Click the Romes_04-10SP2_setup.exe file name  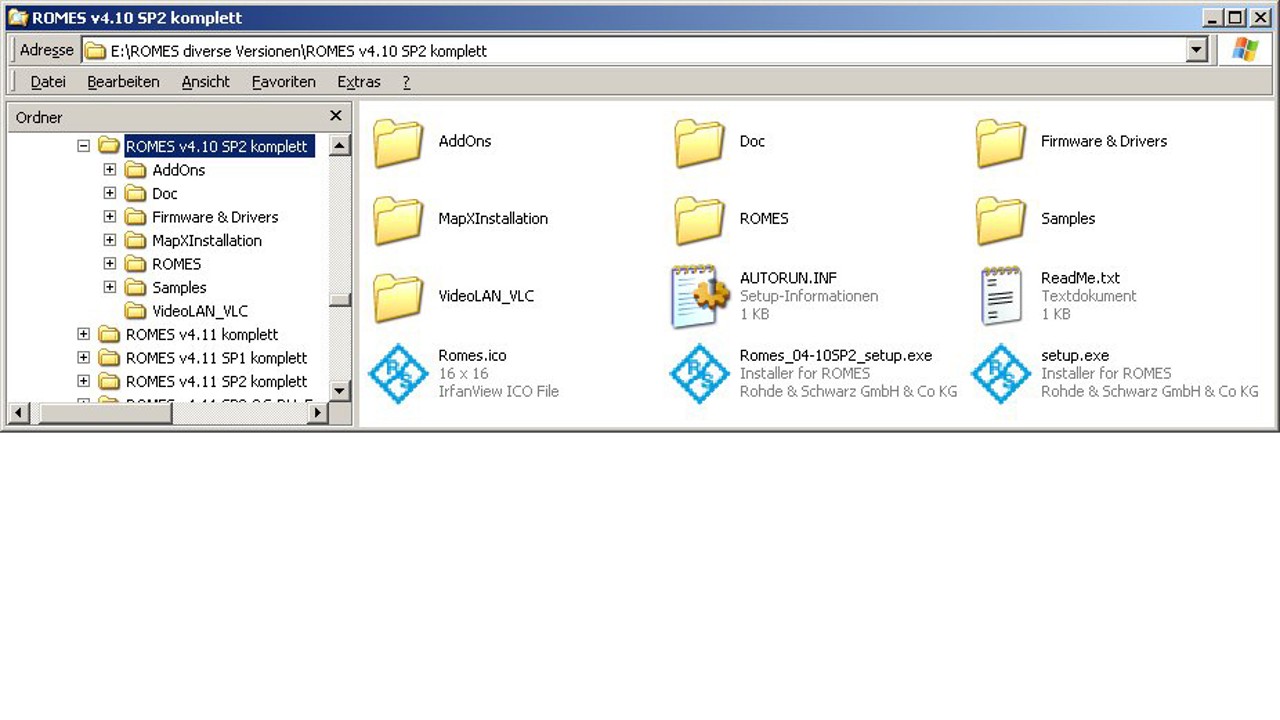(836, 355)
